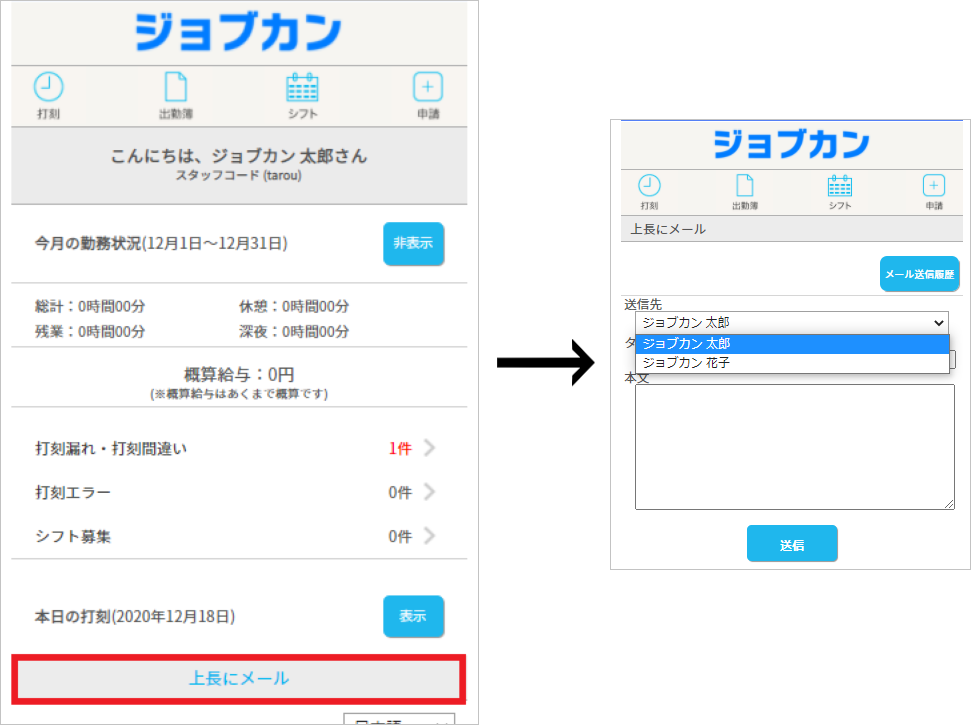Show today's clock-ins with 表示 button
Viewport: 971px width, 725px height.
coord(414,616)
